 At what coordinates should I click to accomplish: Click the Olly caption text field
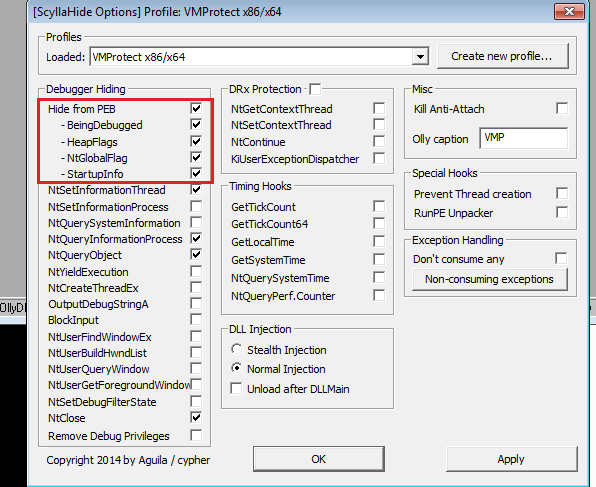(524, 138)
